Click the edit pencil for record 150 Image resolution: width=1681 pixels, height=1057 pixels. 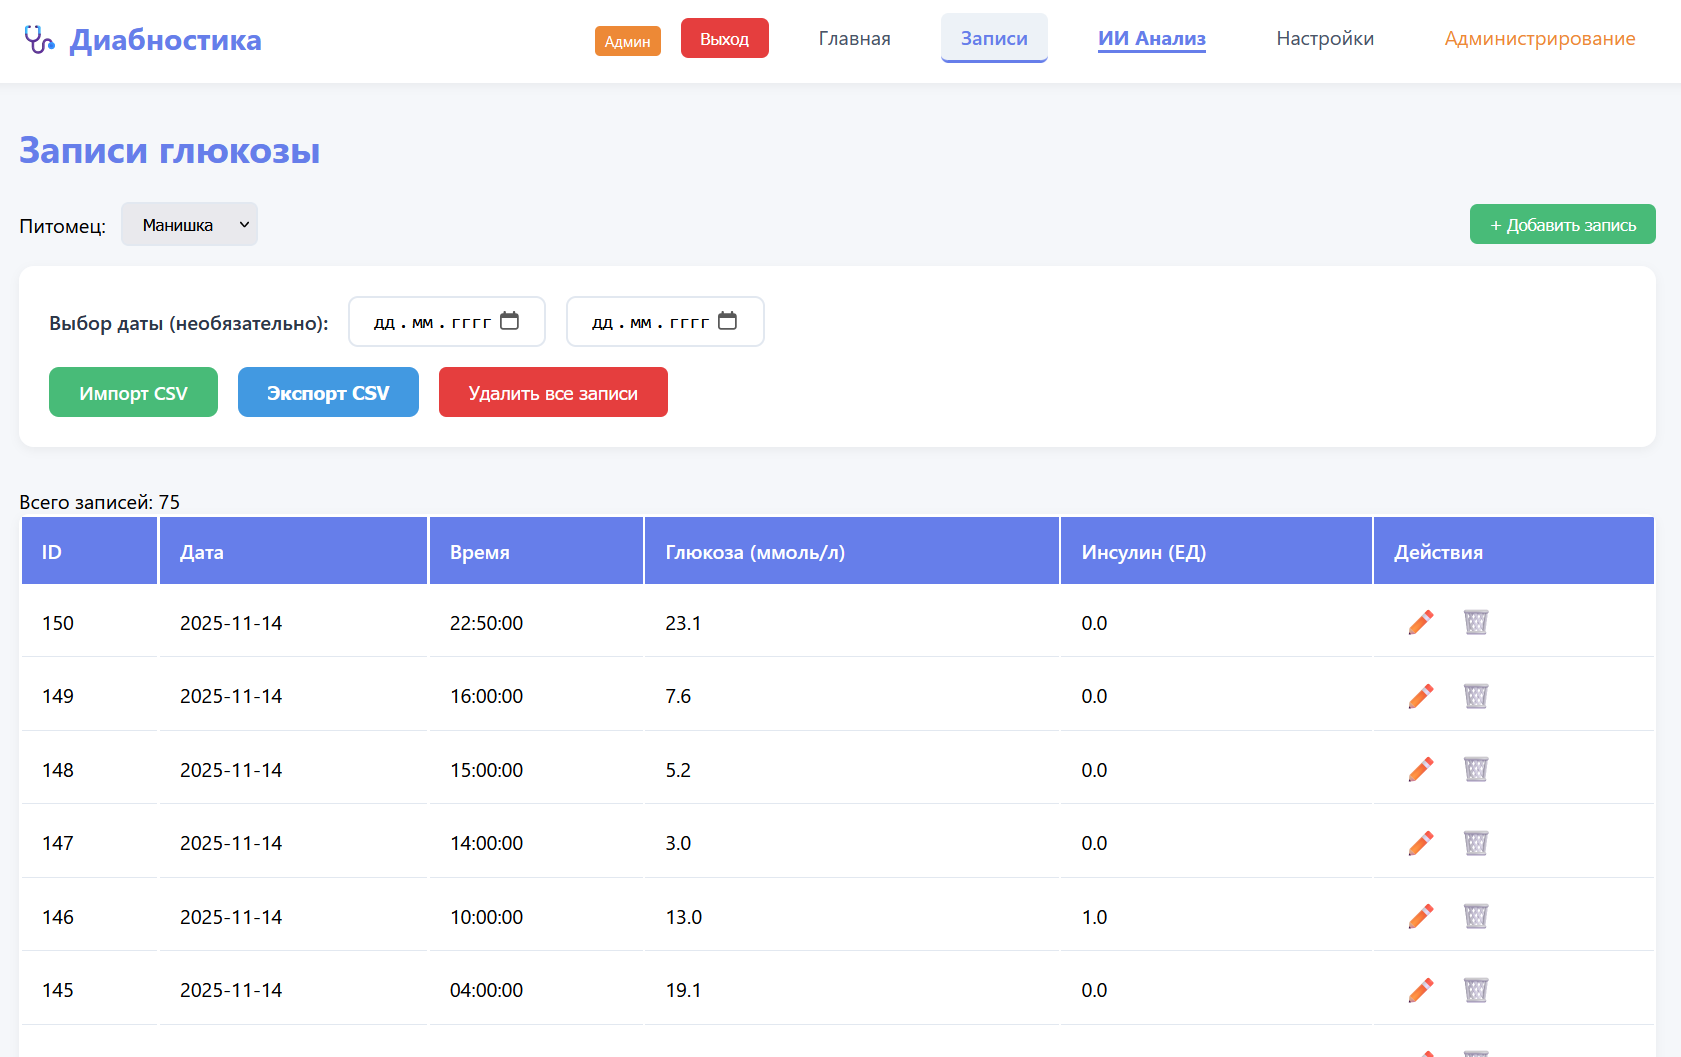(1420, 622)
